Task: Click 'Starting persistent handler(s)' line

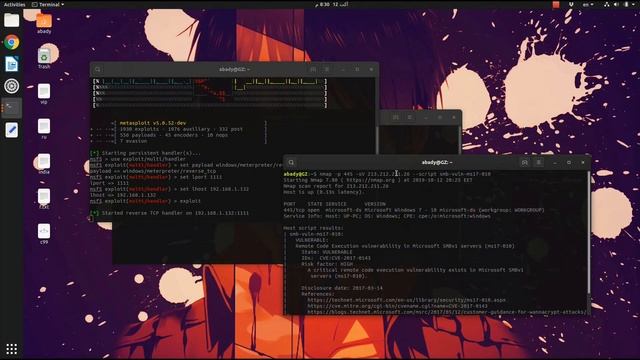Action: 145,153
